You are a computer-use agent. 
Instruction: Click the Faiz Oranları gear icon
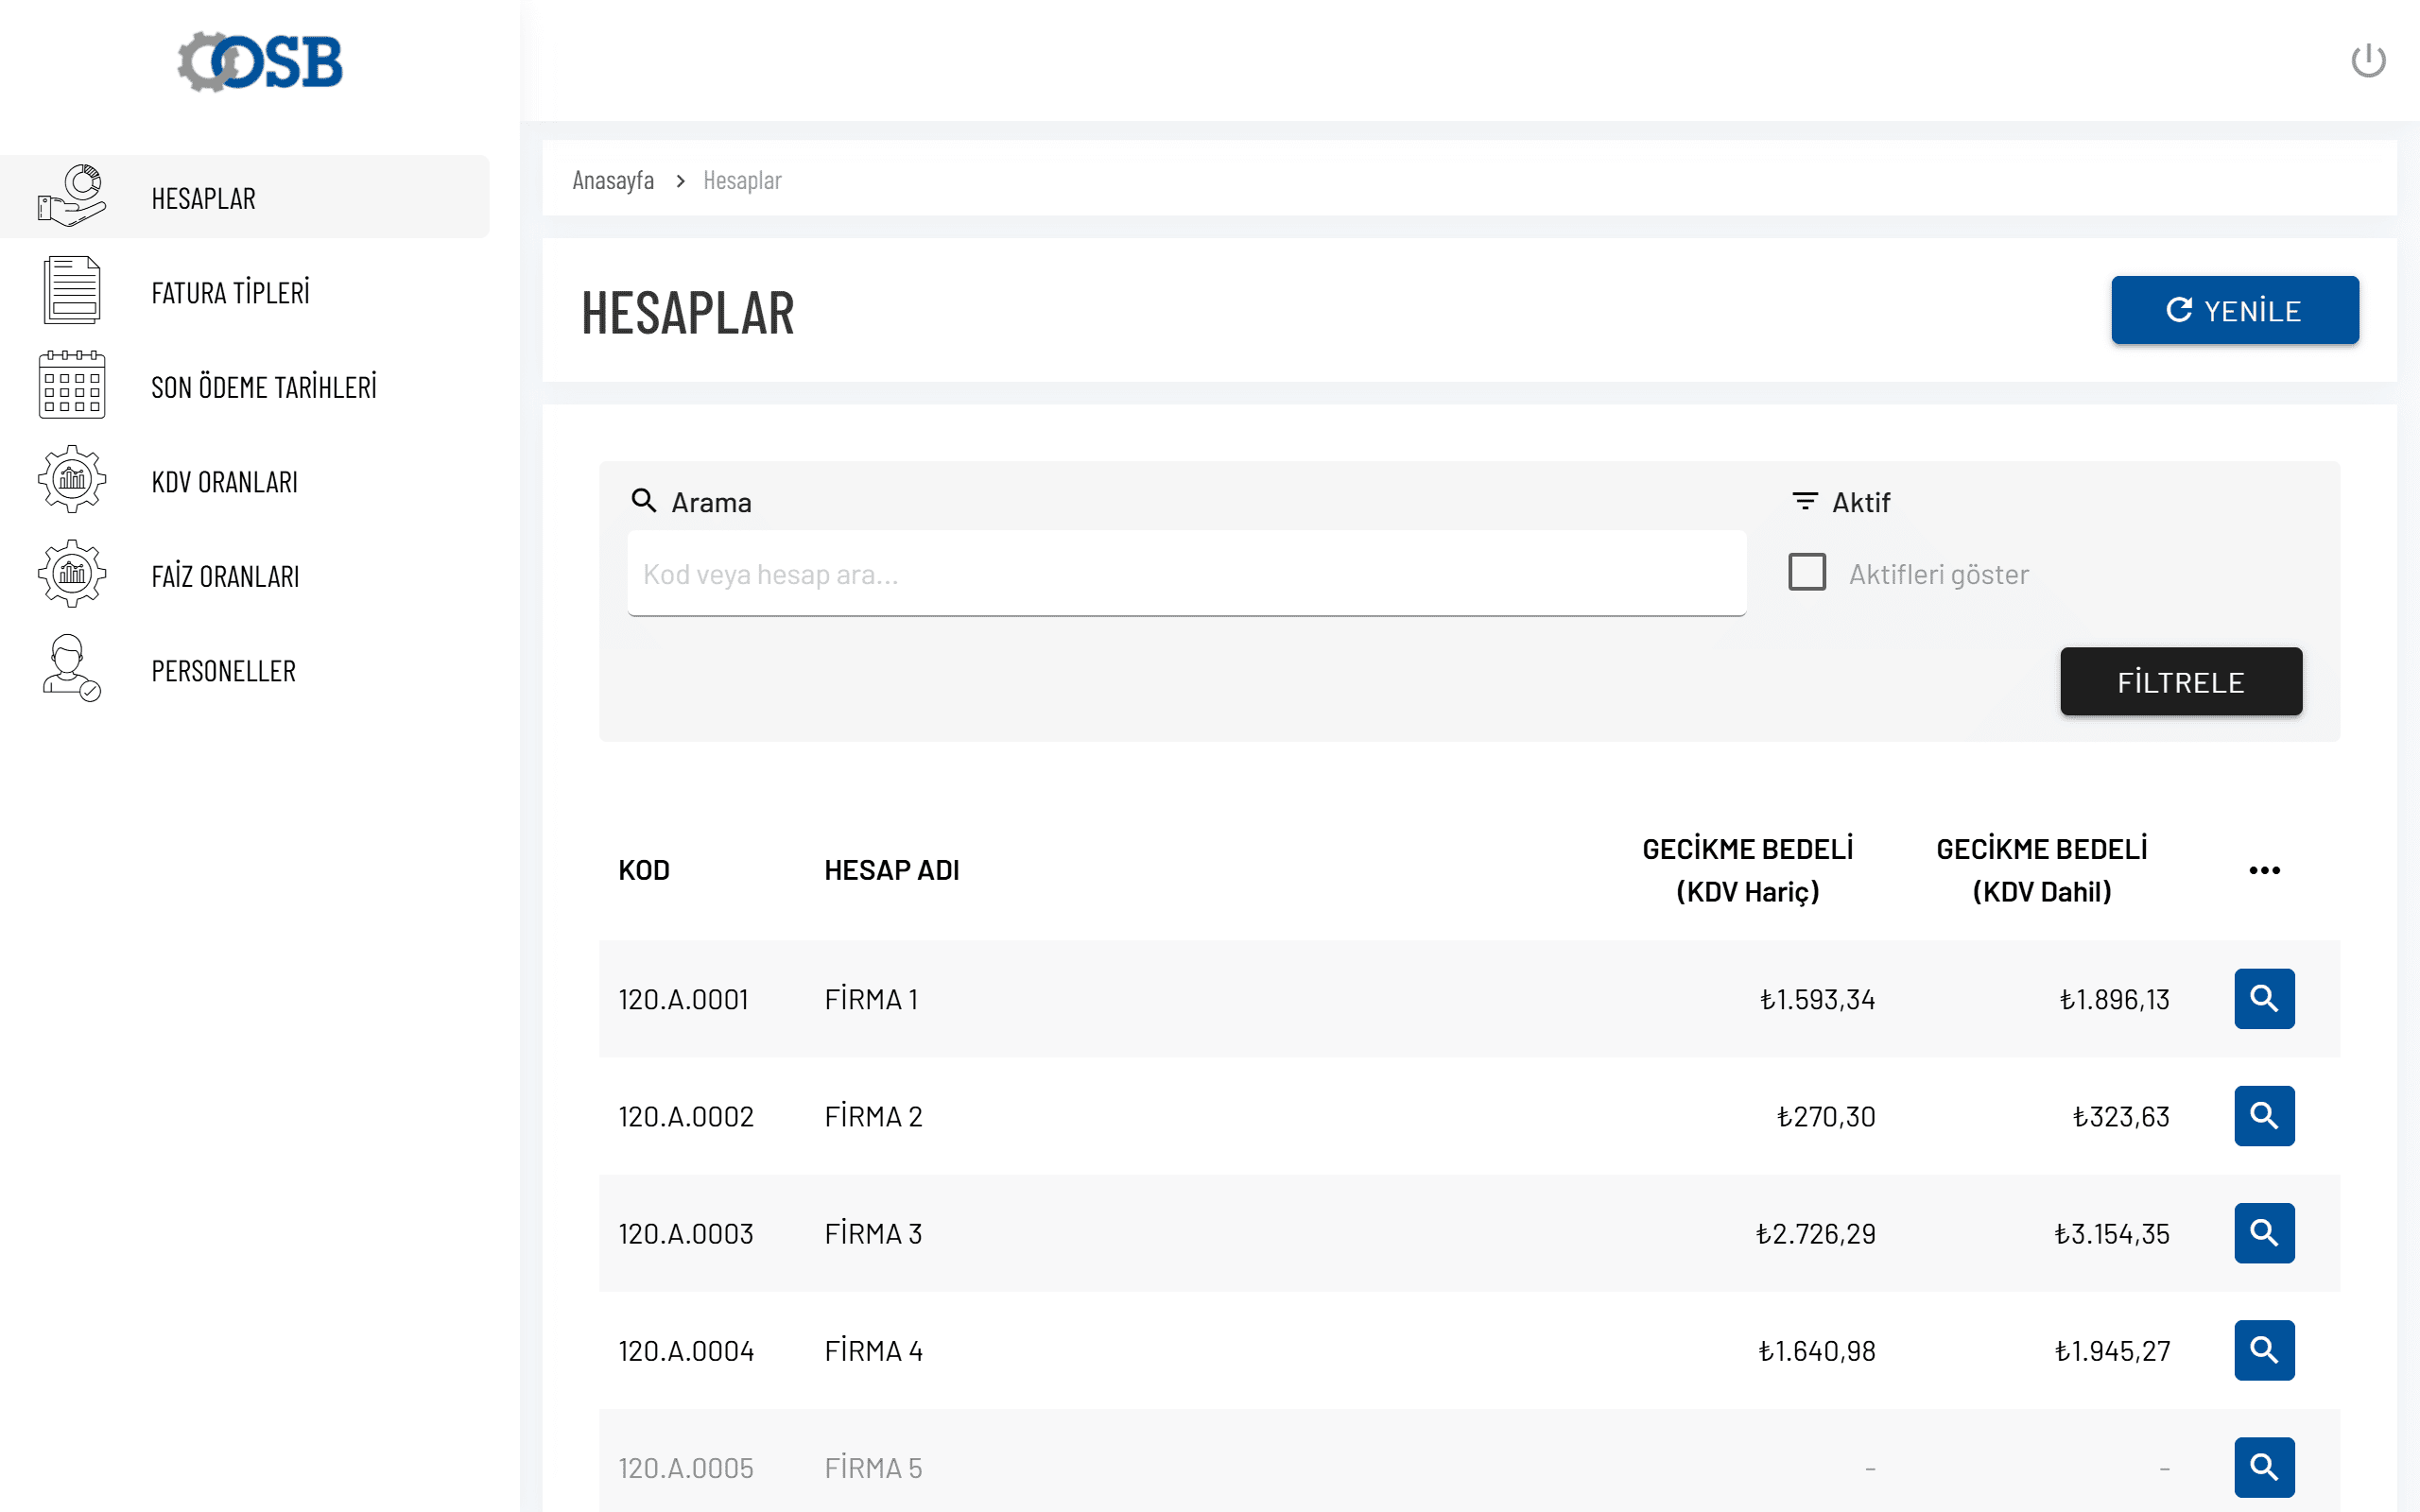click(x=72, y=574)
